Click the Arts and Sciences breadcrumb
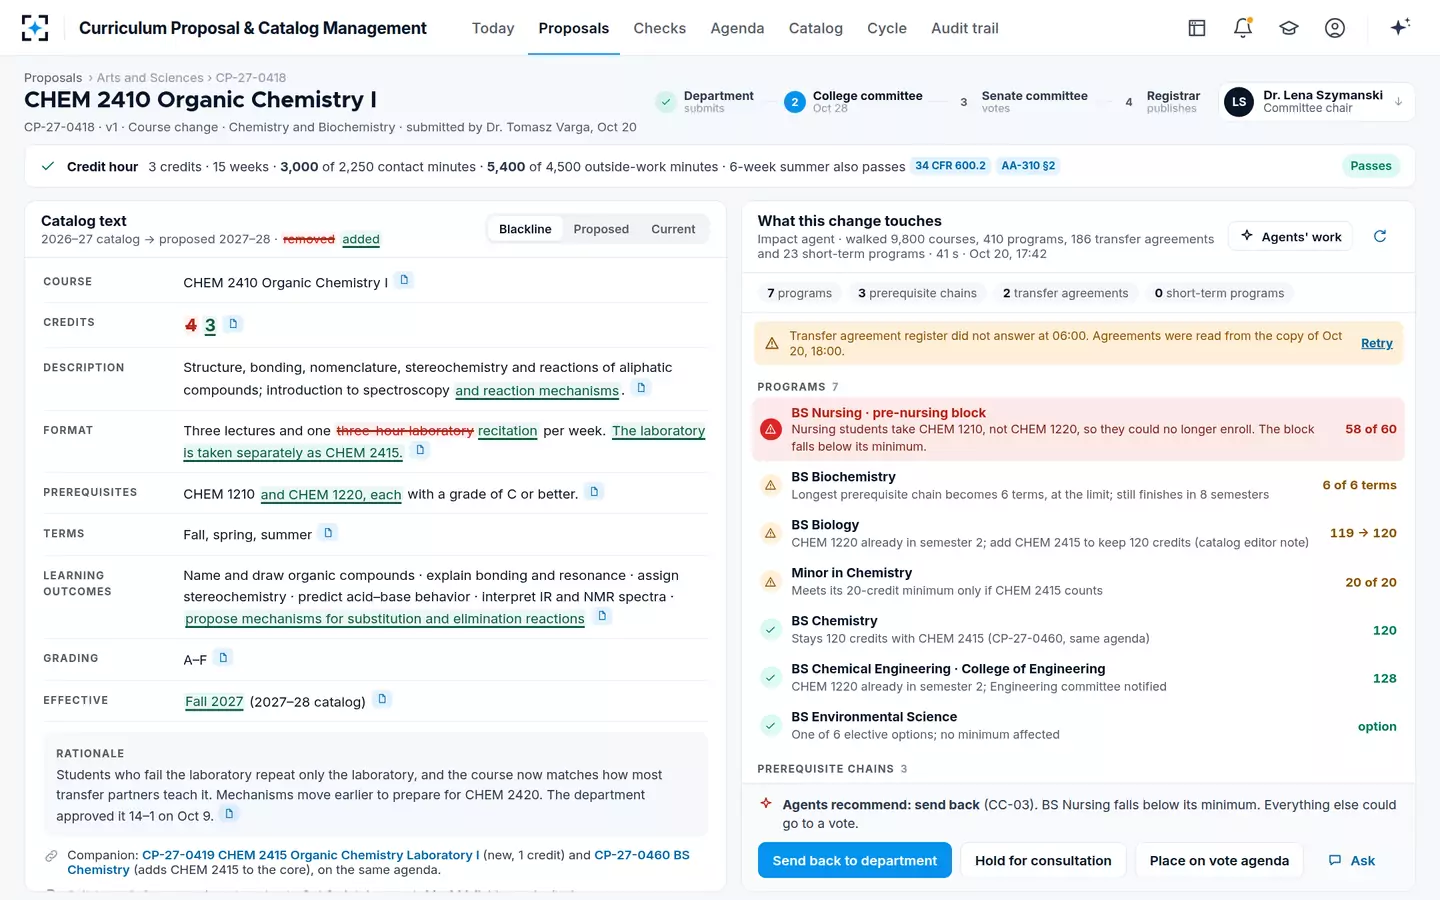The width and height of the screenshot is (1440, 900). pyautogui.click(x=150, y=77)
